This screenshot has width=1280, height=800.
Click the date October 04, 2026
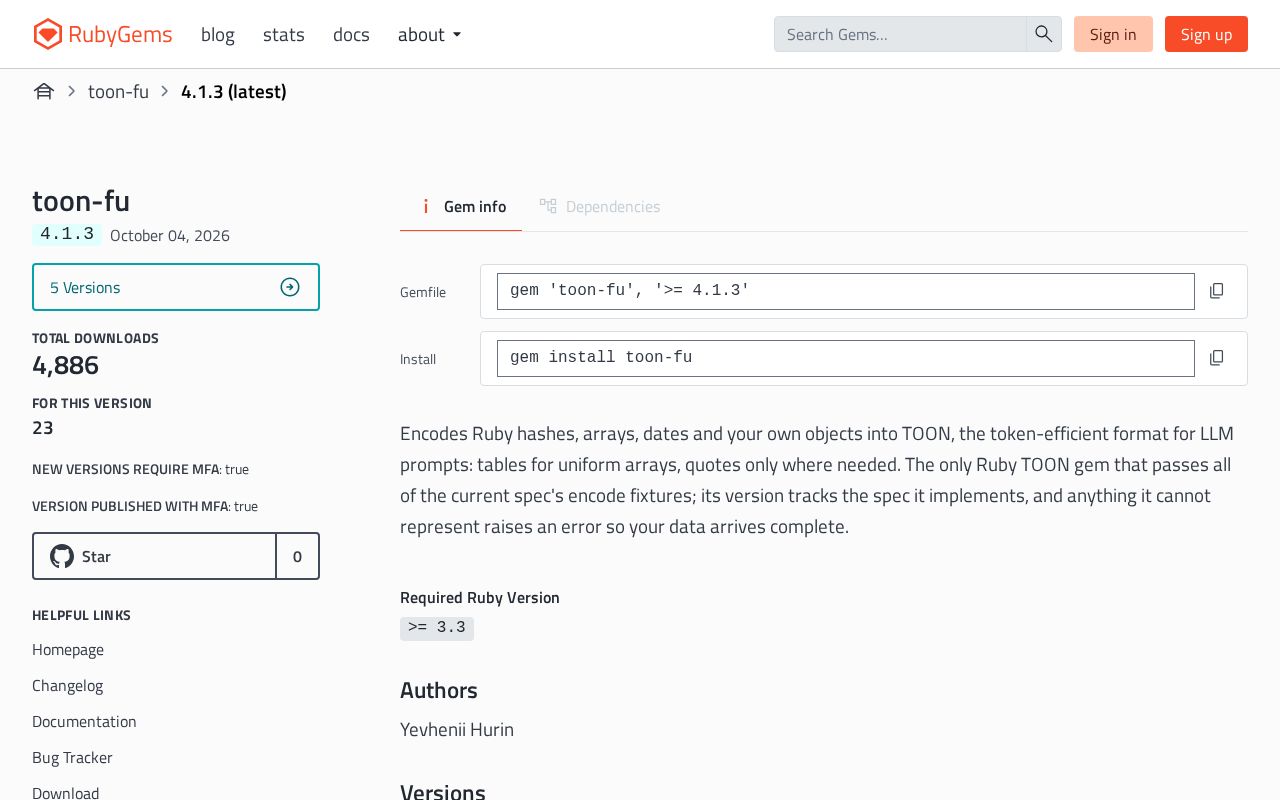pyautogui.click(x=170, y=235)
